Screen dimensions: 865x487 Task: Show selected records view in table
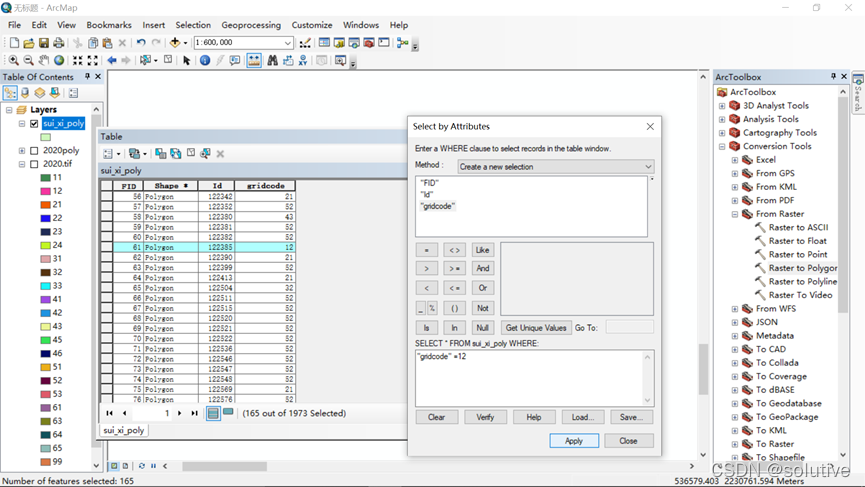(228, 413)
